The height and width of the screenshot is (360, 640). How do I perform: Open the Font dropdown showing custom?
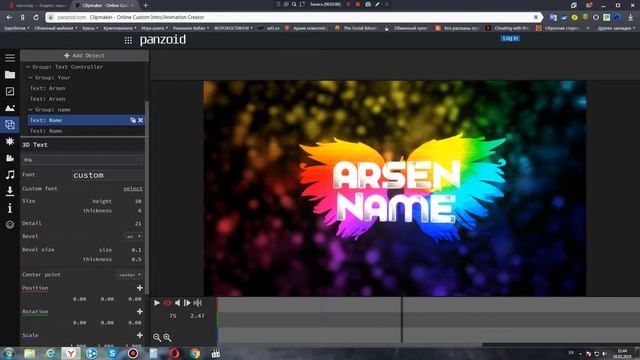(x=107, y=175)
